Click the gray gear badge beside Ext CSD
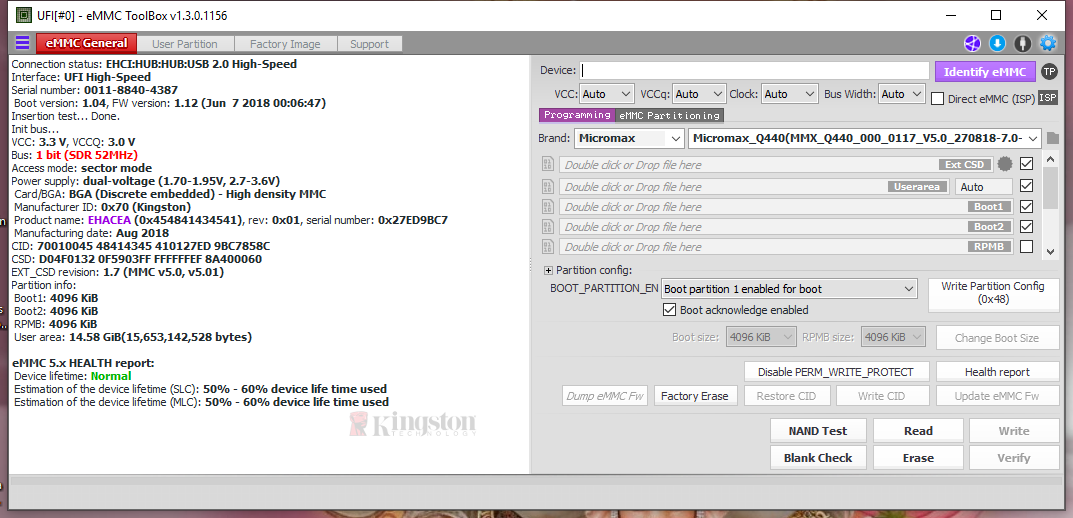 (1004, 164)
